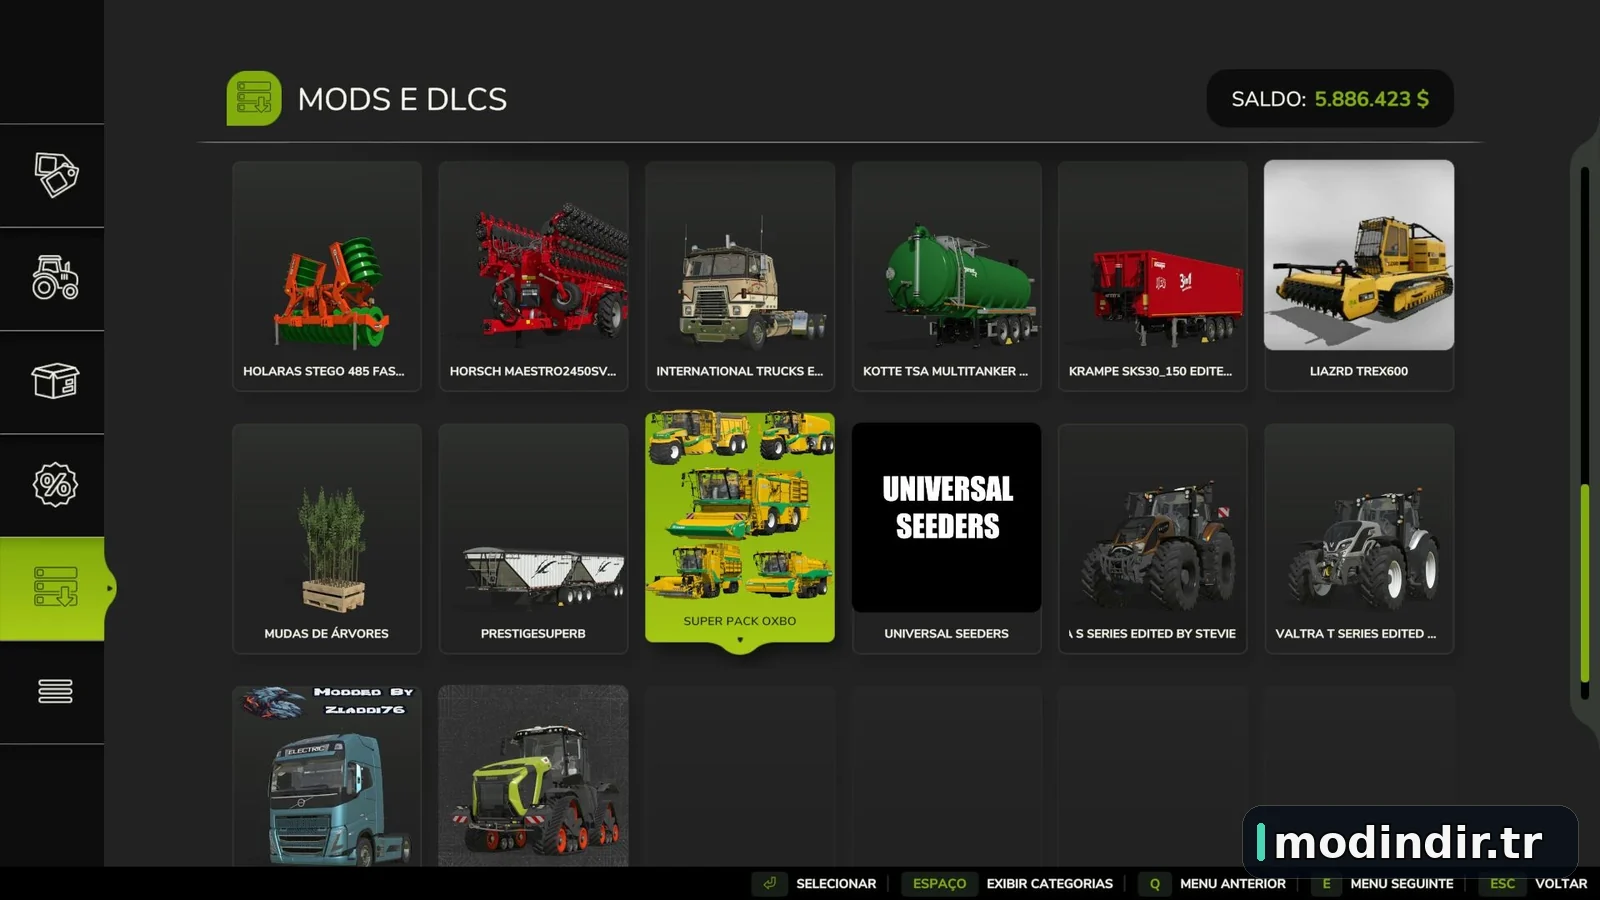Click the Menu Anterior Q button
Image resolution: width=1600 pixels, height=900 pixels.
[1212, 883]
